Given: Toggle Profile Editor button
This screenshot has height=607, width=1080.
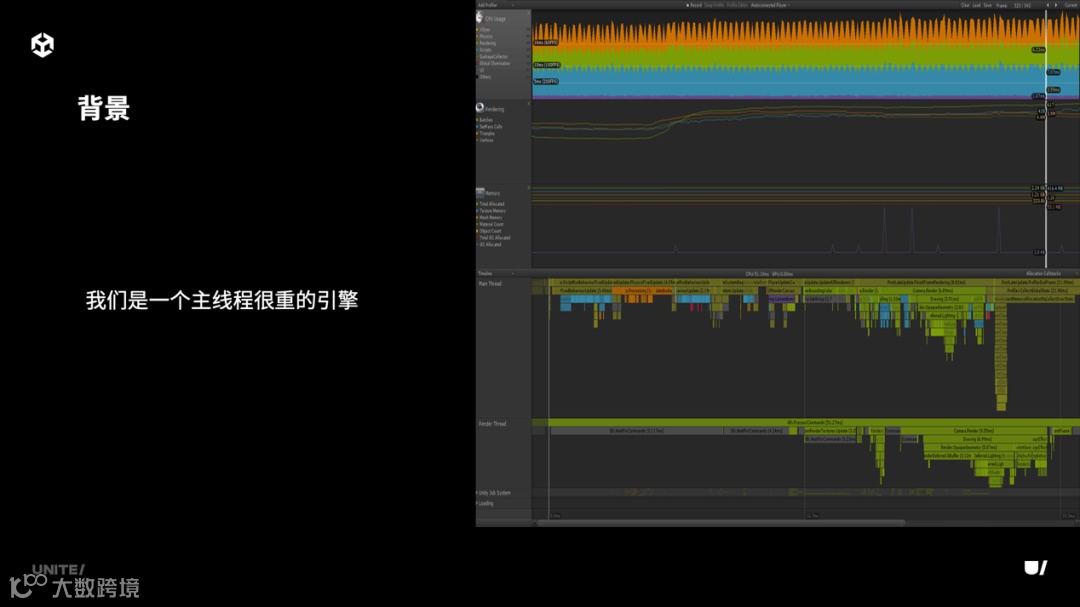Looking at the screenshot, I should (x=737, y=5).
